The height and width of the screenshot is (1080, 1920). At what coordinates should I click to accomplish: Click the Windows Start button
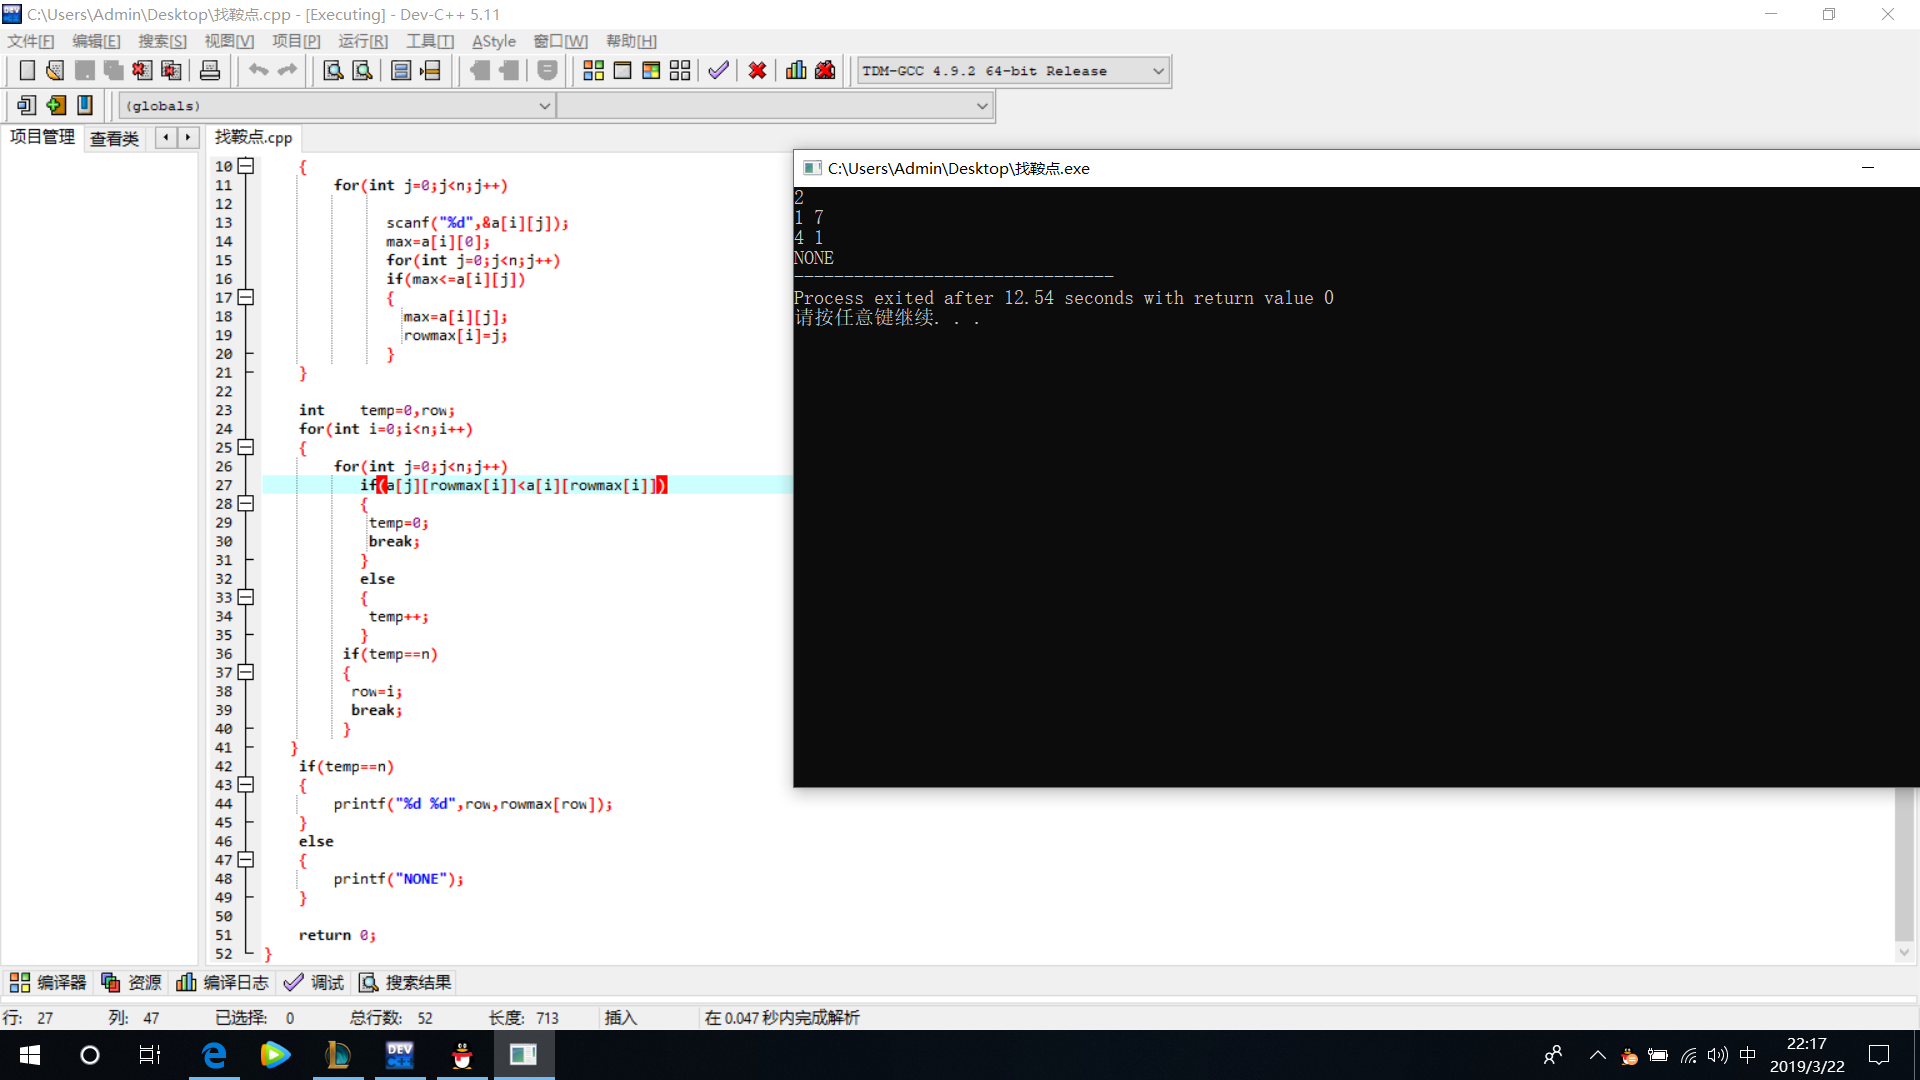tap(30, 1055)
